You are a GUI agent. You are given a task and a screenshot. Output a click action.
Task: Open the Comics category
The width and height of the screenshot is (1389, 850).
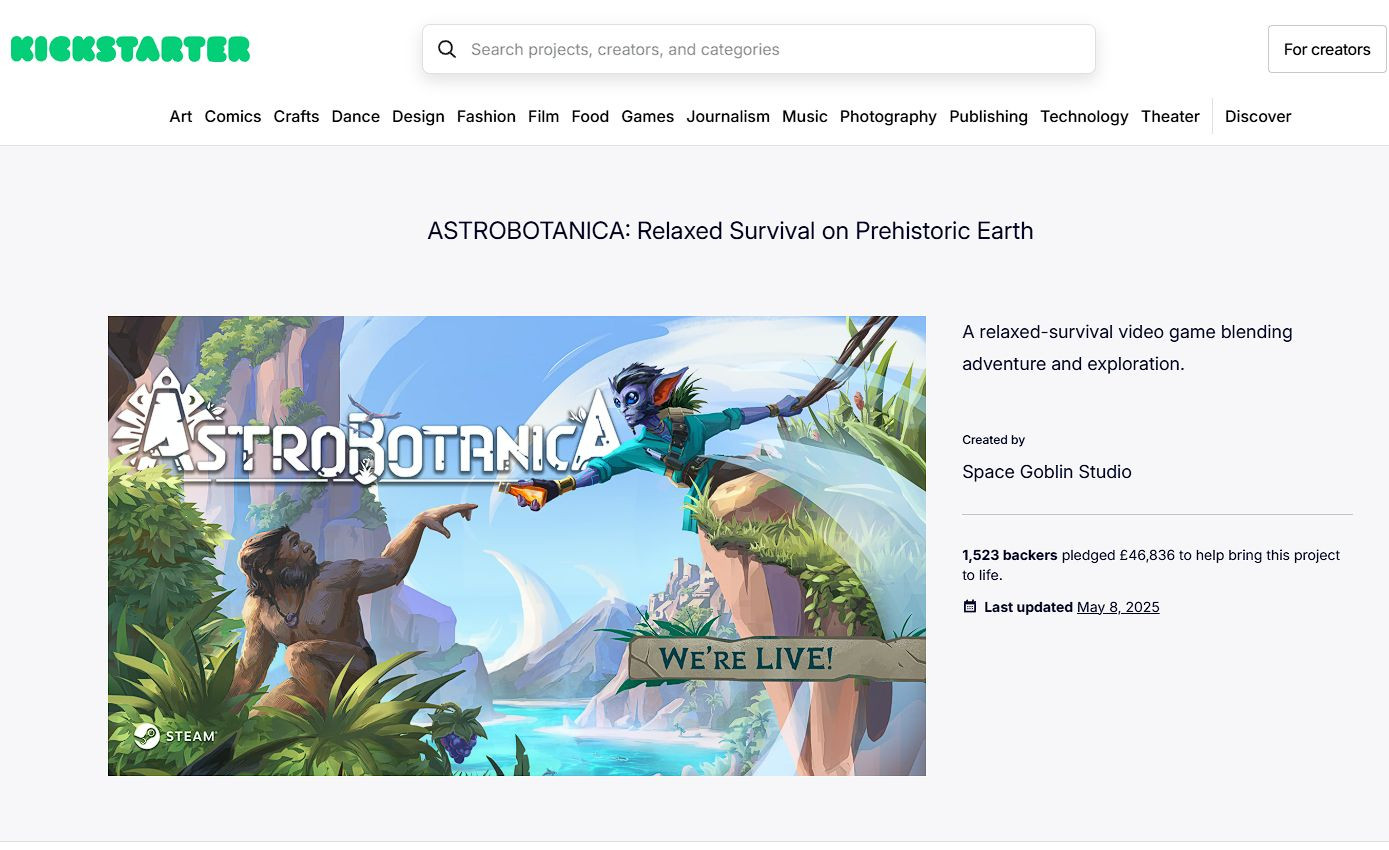click(233, 116)
